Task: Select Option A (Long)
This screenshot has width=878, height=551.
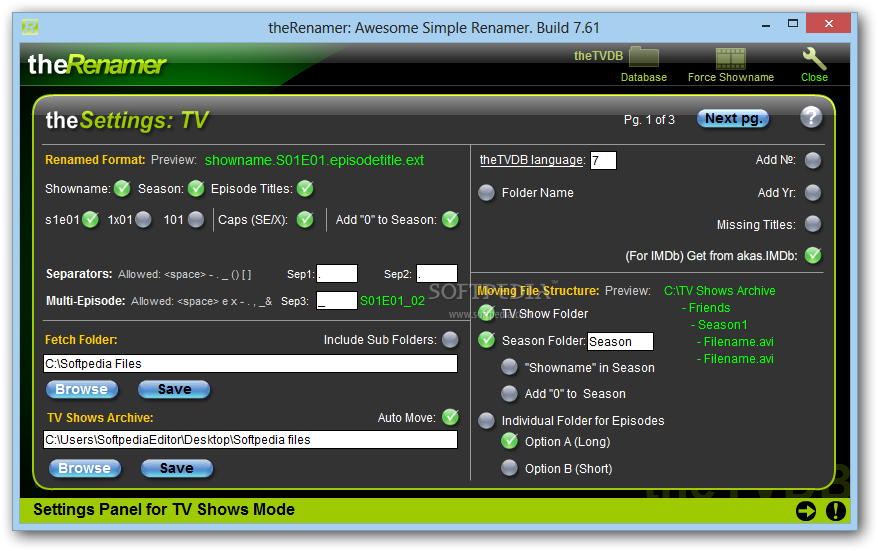Action: click(509, 441)
